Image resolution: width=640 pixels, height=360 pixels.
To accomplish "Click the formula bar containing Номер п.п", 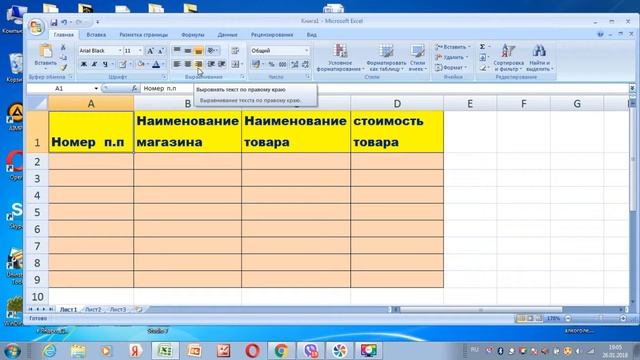I will click(385, 89).
